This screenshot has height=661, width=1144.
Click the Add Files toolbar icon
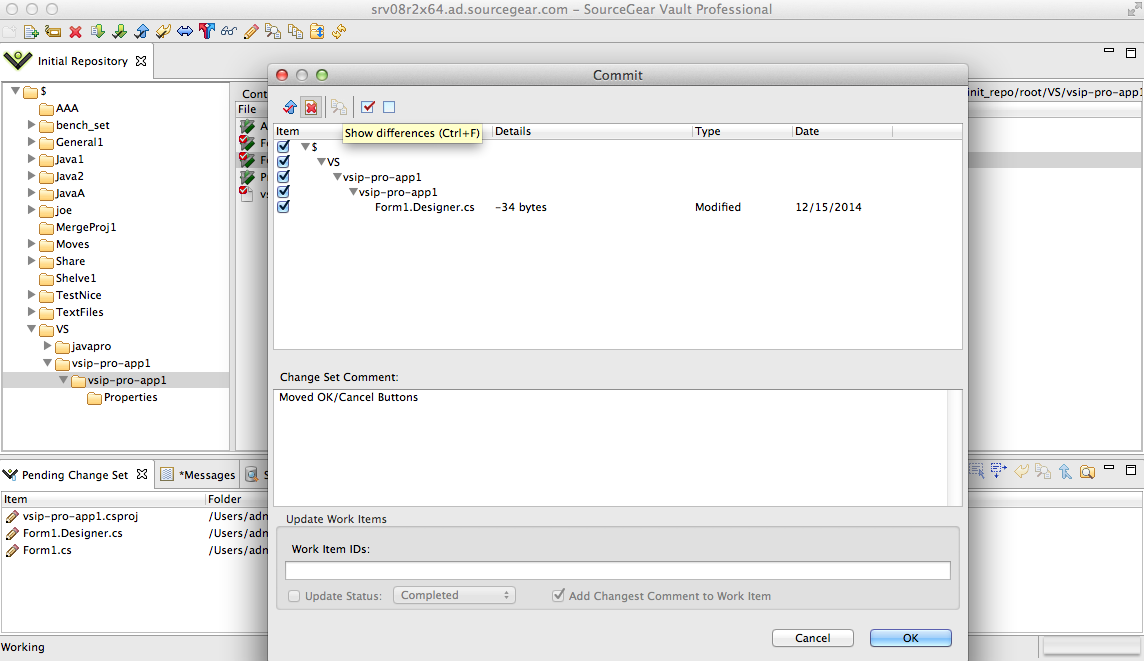(x=31, y=31)
